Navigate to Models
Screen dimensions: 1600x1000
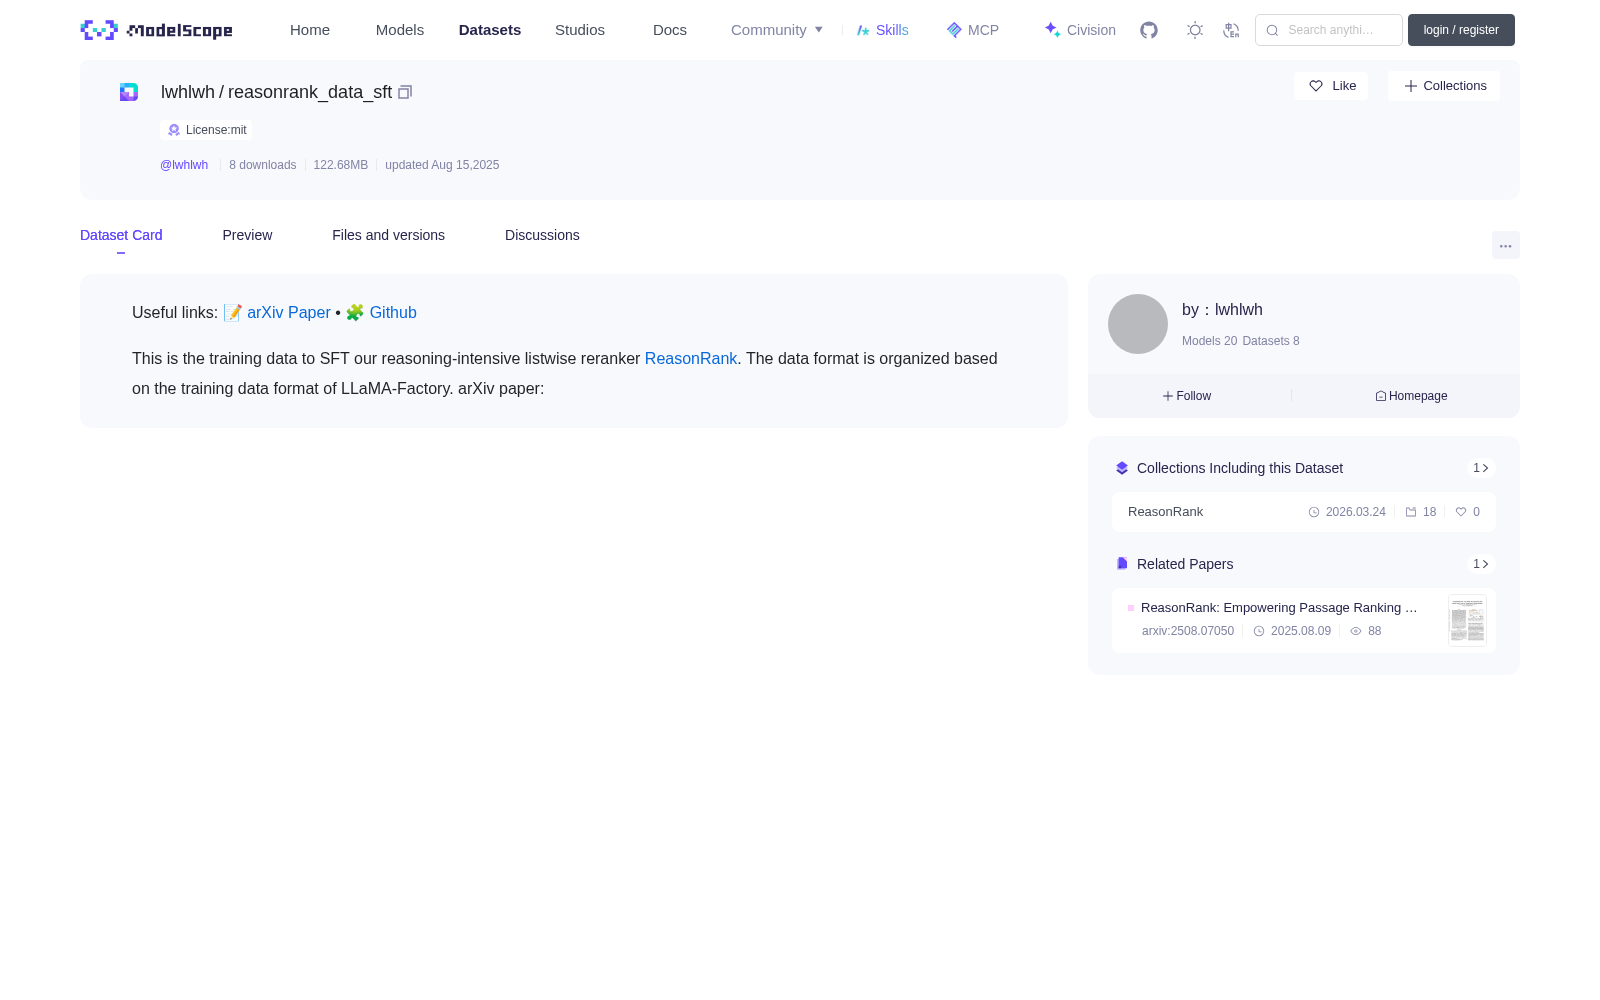(400, 30)
